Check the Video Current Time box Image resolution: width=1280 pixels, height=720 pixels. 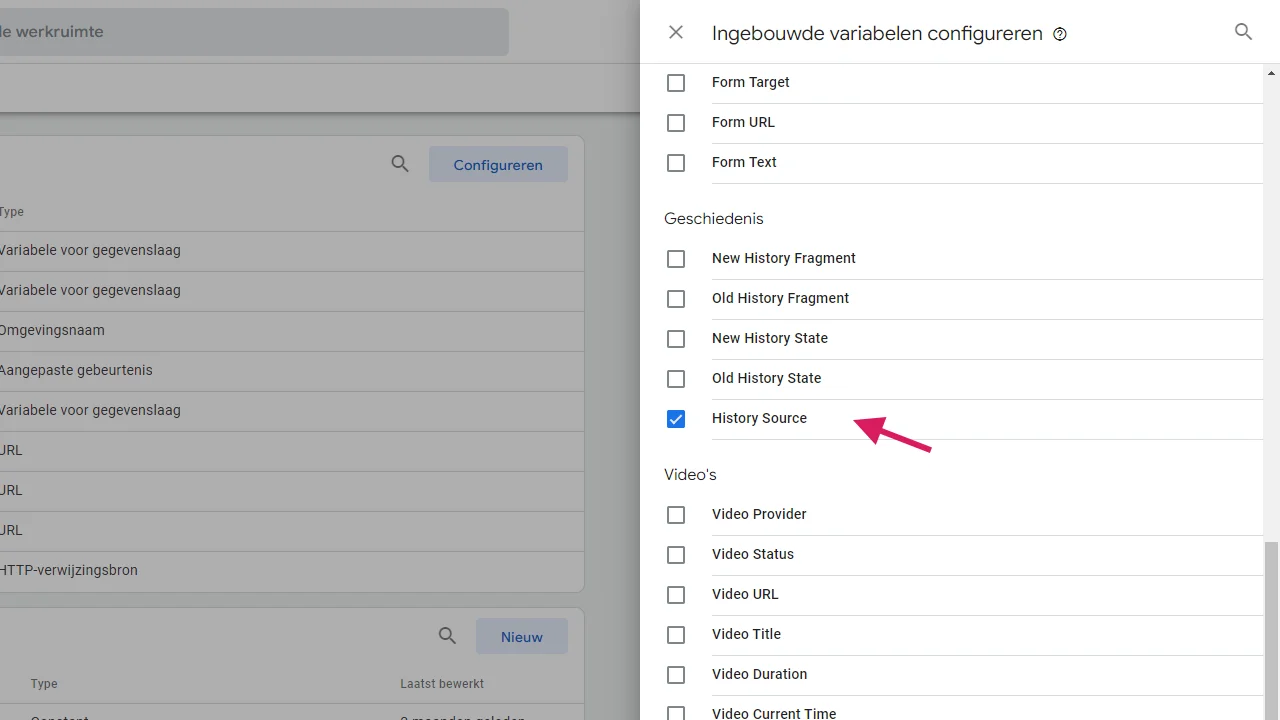click(x=676, y=713)
